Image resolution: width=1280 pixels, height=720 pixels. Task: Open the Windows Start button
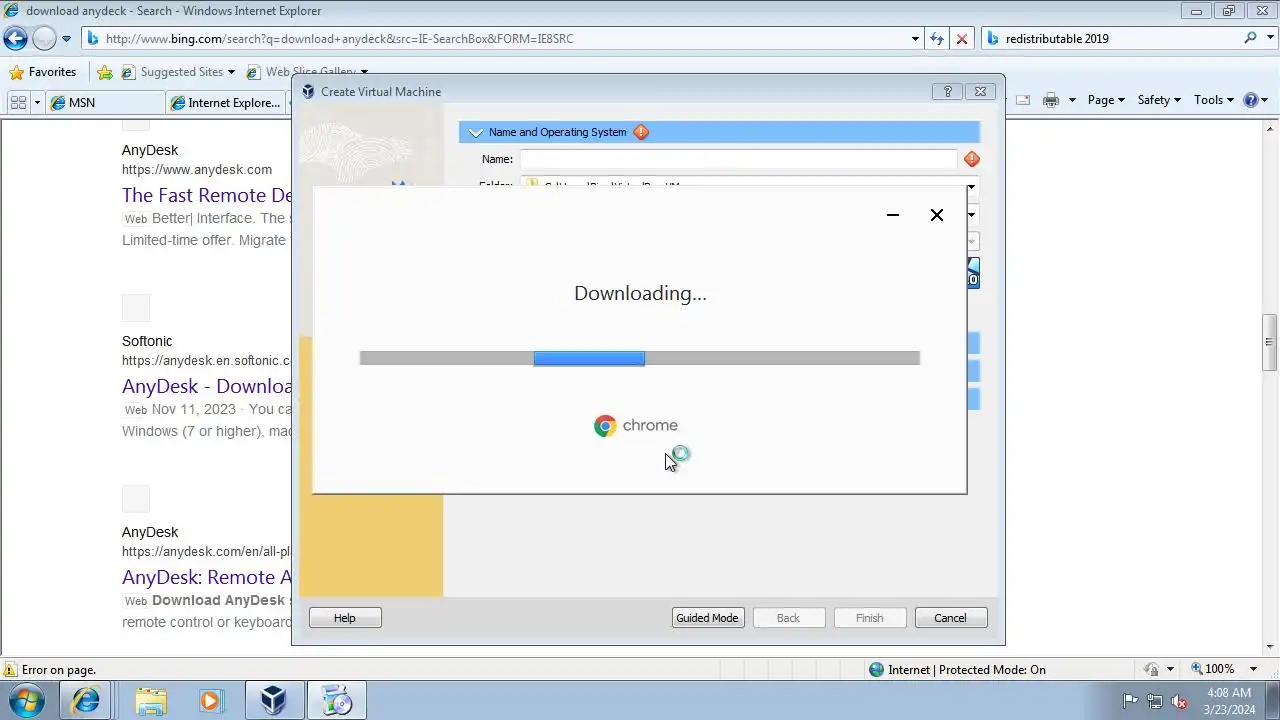point(27,701)
